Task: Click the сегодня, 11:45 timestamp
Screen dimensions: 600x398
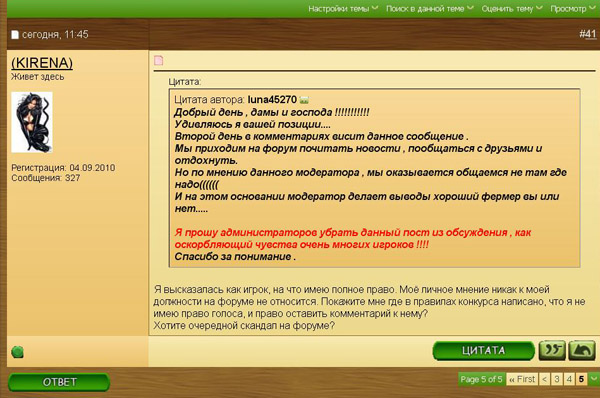Action: click(55, 34)
